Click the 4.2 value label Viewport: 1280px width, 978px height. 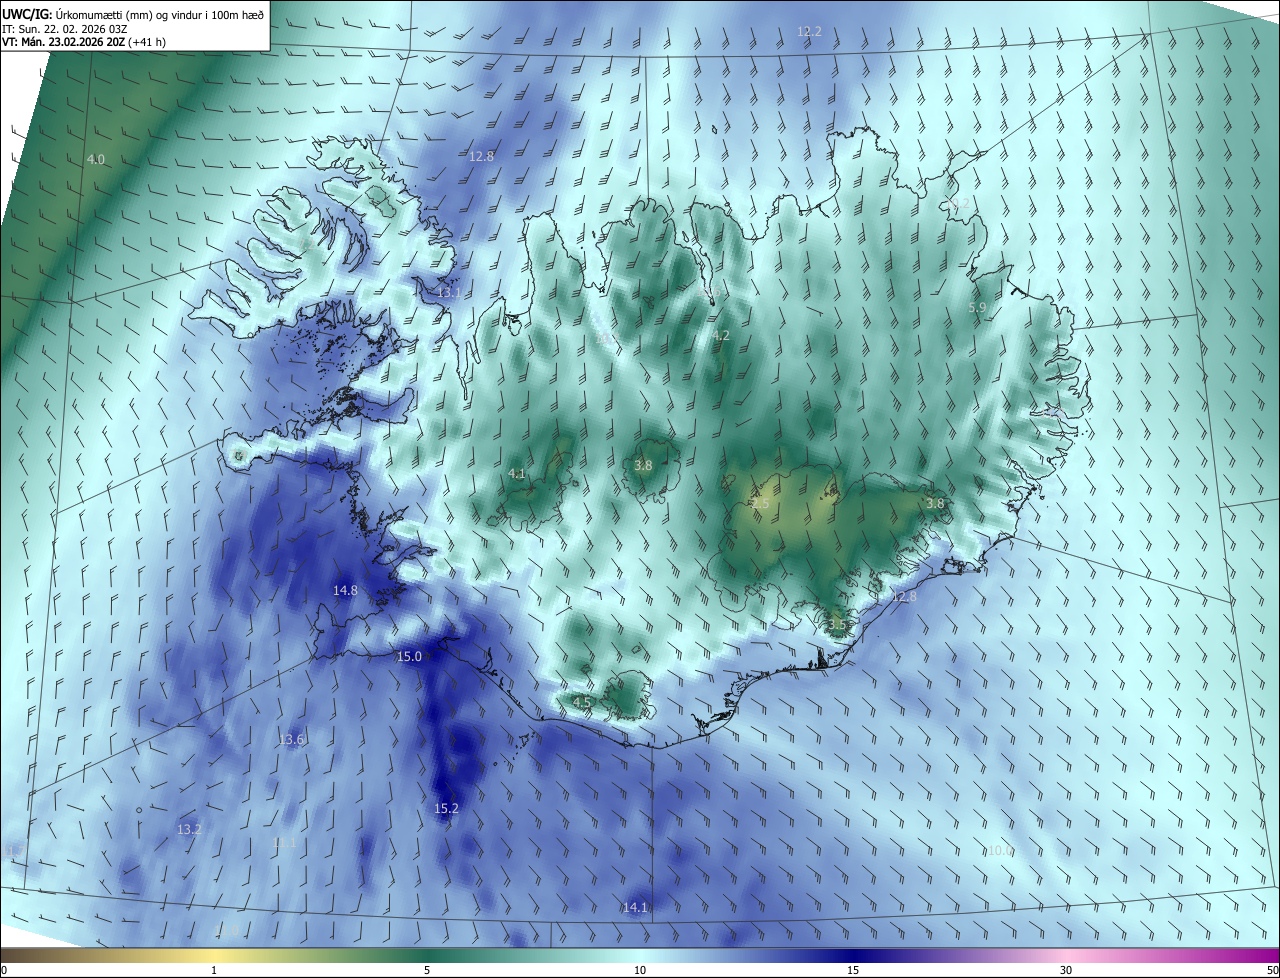coord(720,336)
